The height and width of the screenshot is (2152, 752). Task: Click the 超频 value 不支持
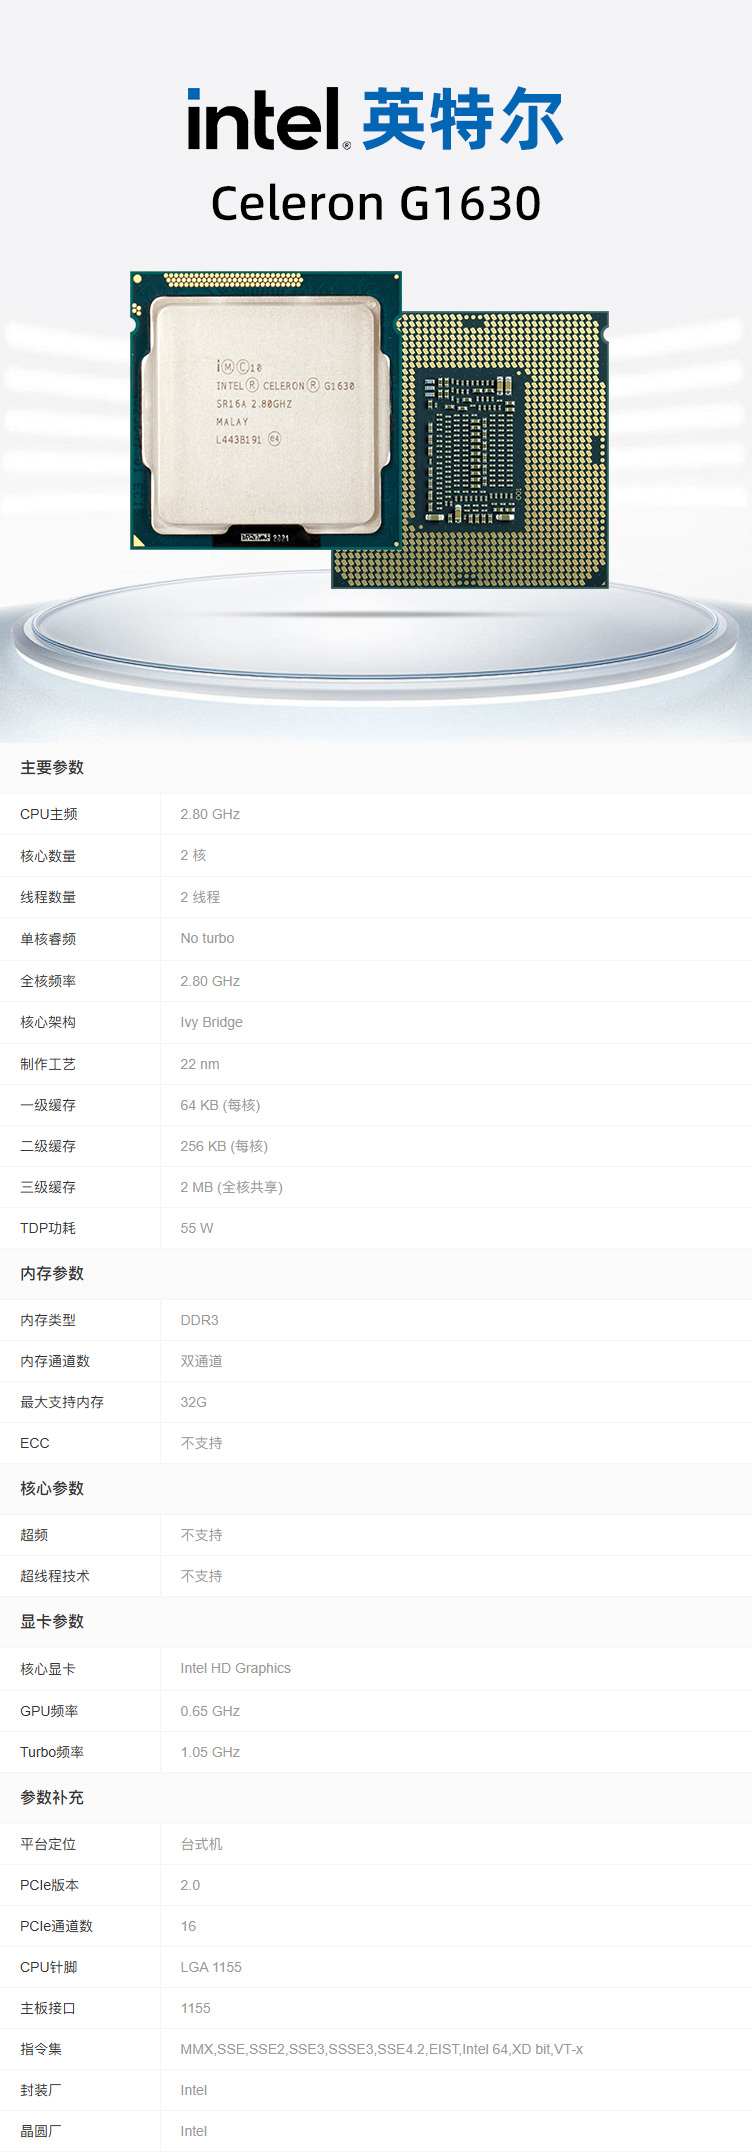201,1535
